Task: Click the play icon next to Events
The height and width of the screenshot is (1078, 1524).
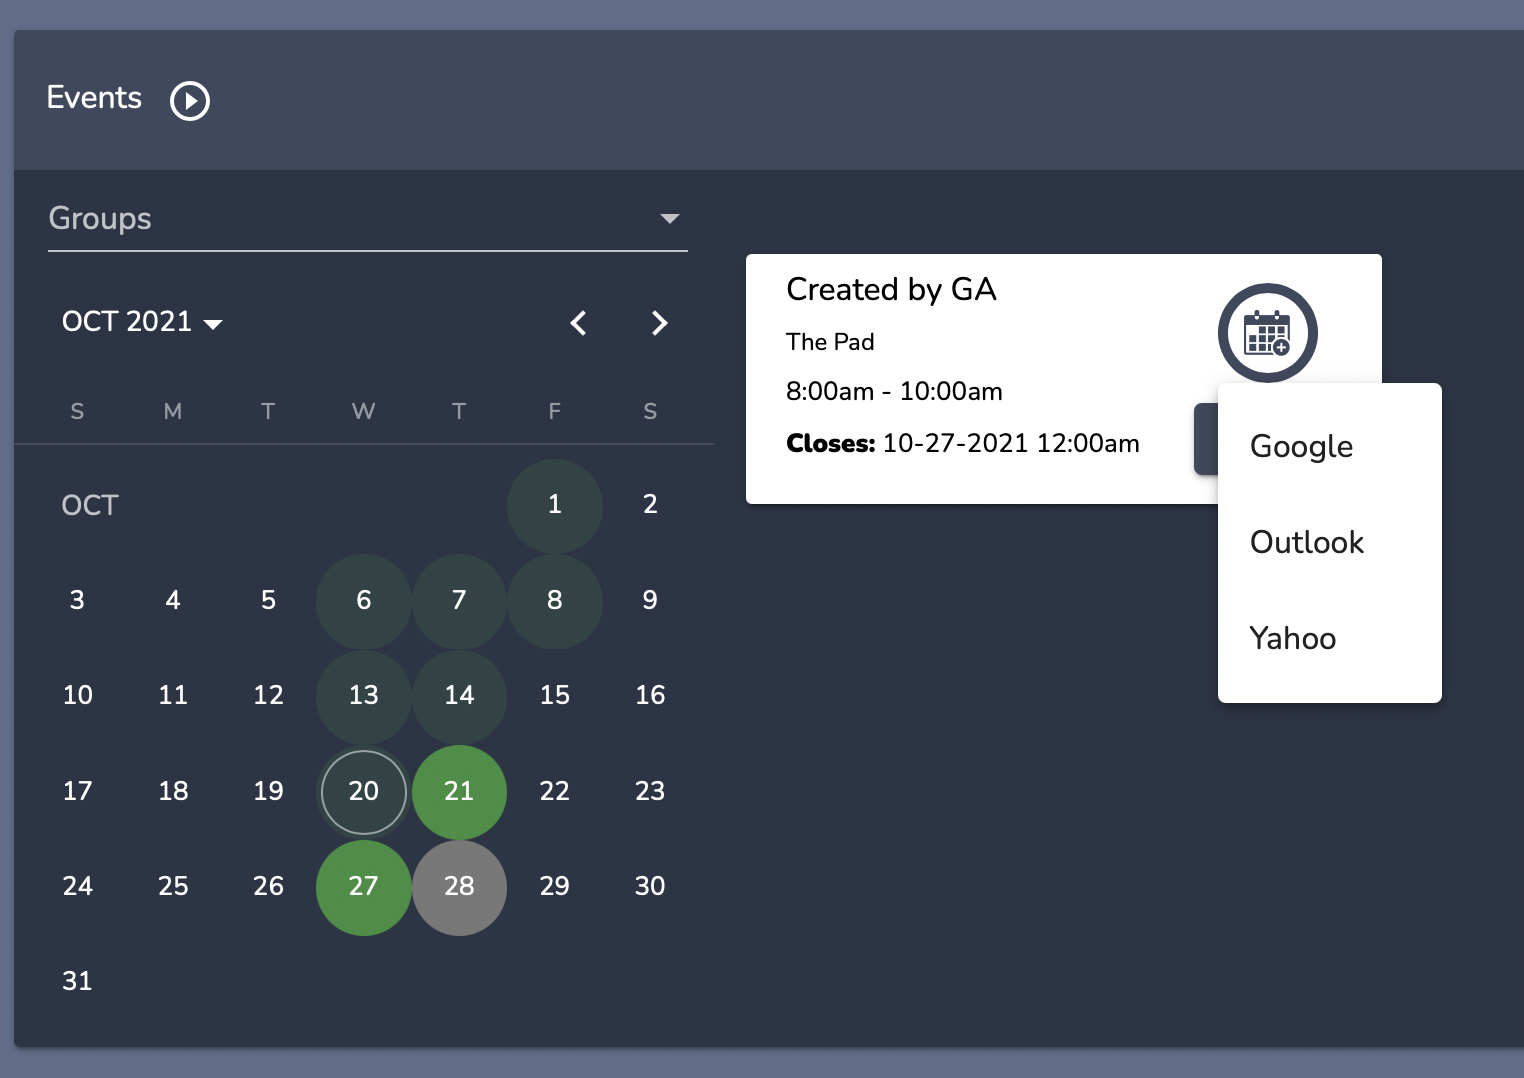Action: tap(190, 100)
